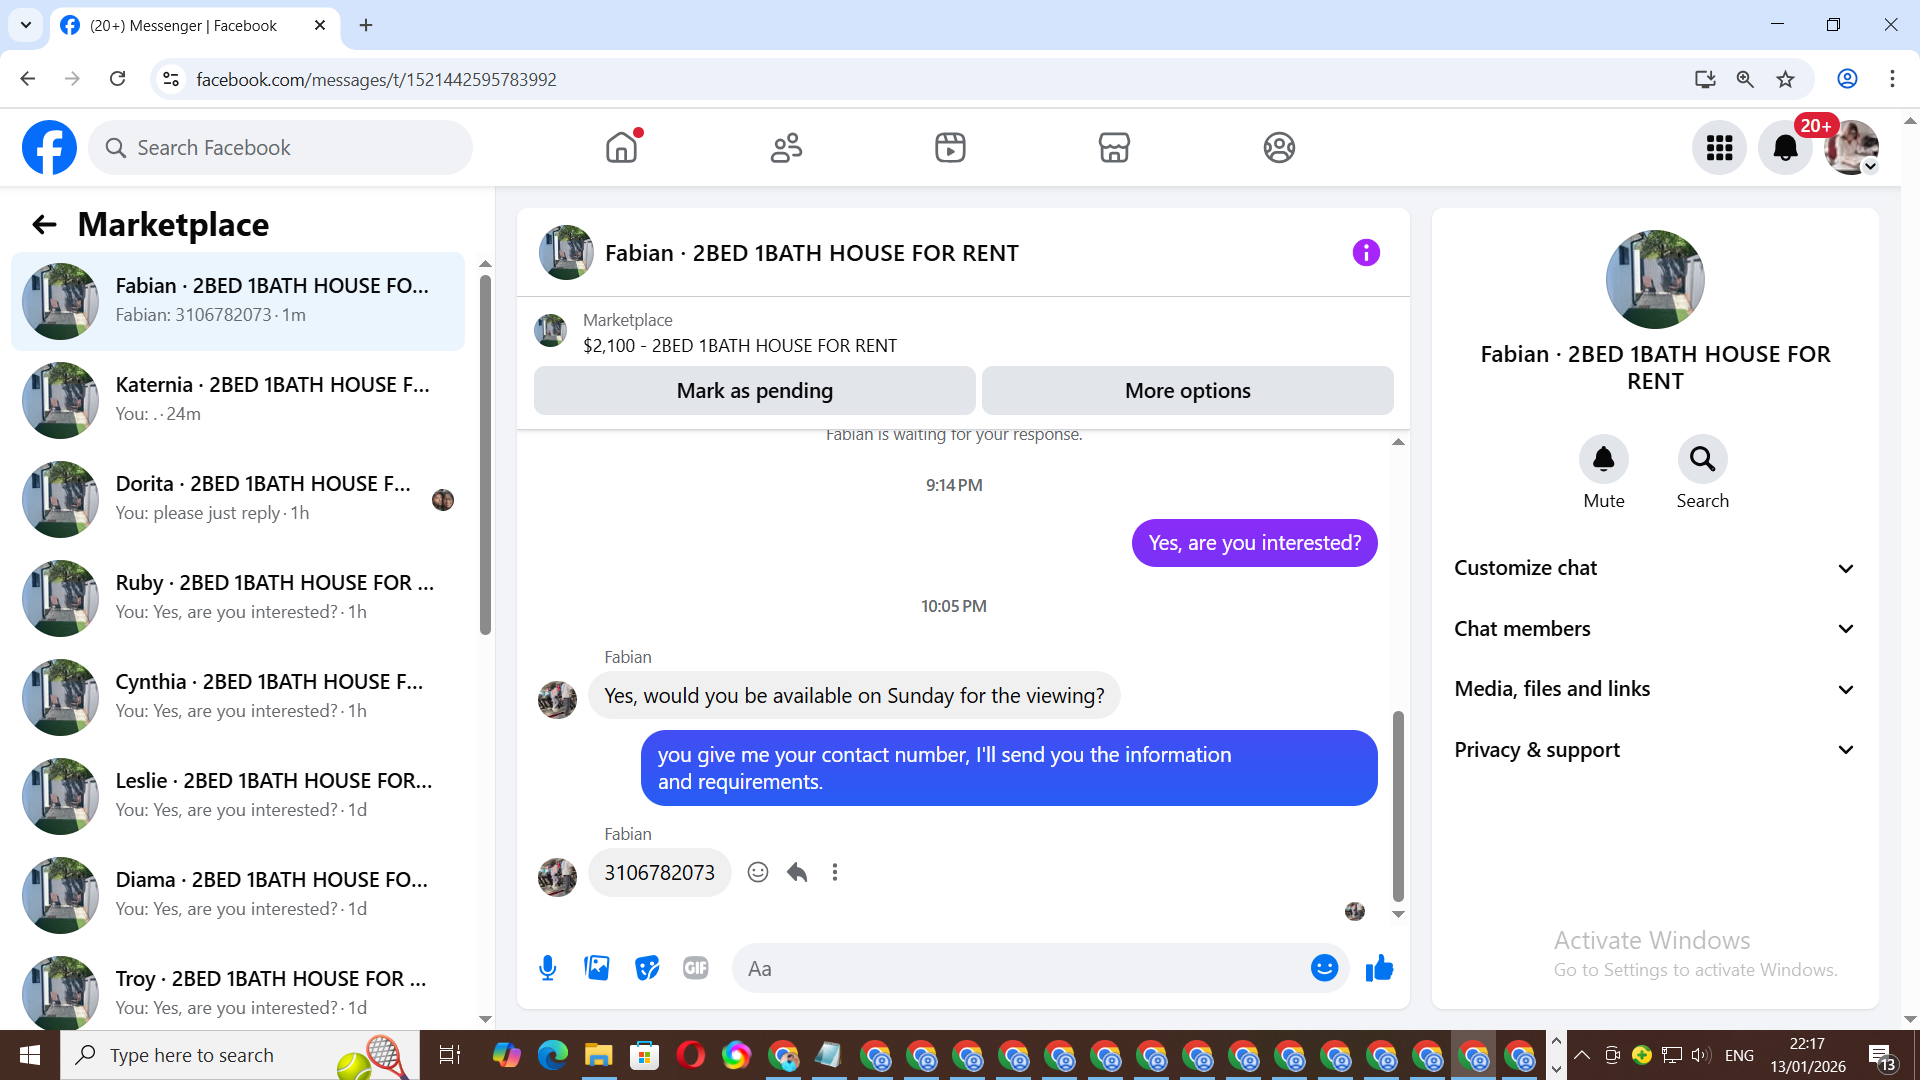Expand Privacy & support section

(1654, 750)
